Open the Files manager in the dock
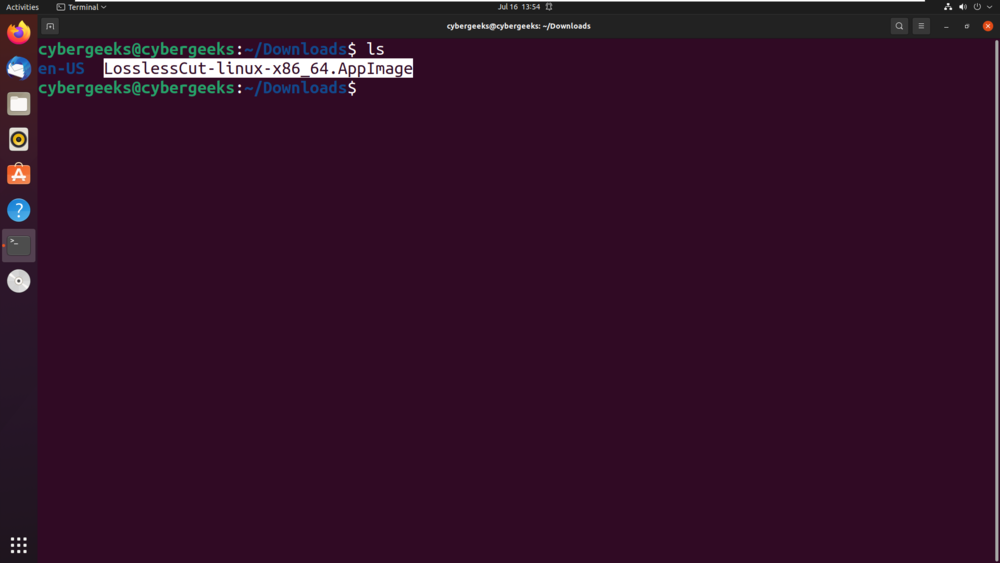 [x=18, y=104]
